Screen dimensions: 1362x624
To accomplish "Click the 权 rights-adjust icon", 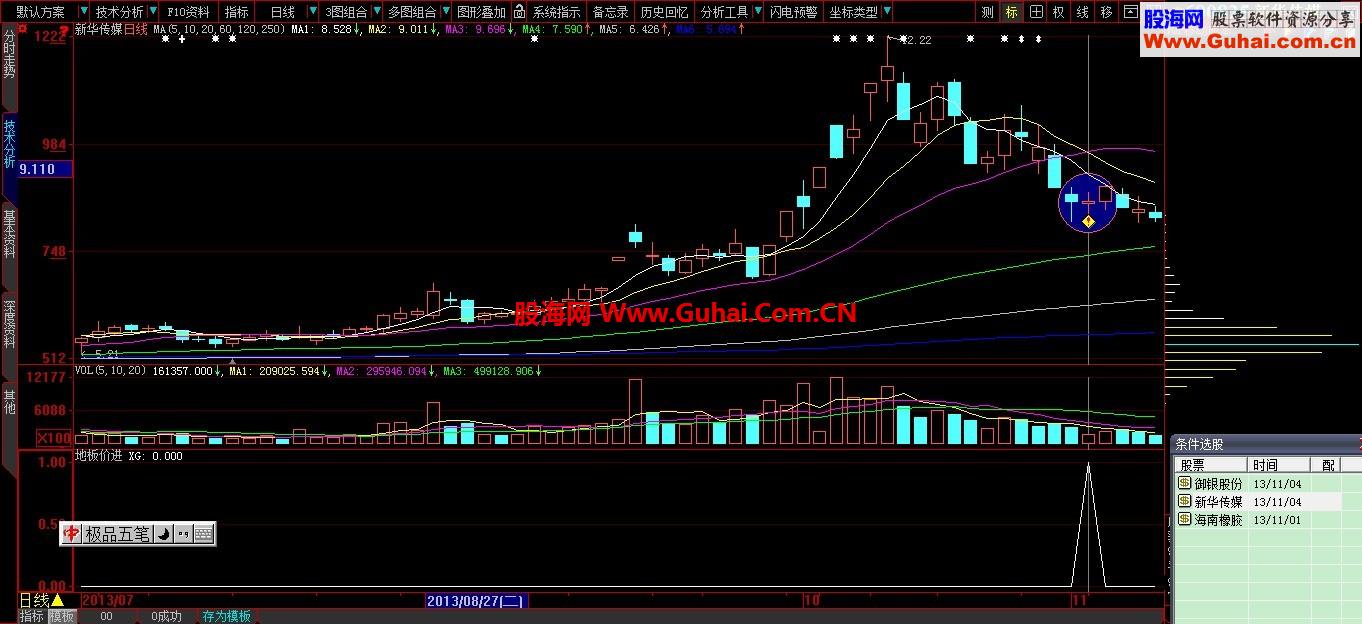I will point(1059,12).
